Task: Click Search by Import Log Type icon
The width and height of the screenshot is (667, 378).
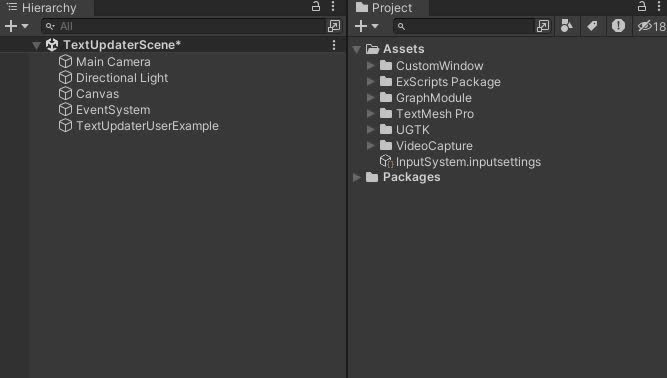Action: point(618,26)
